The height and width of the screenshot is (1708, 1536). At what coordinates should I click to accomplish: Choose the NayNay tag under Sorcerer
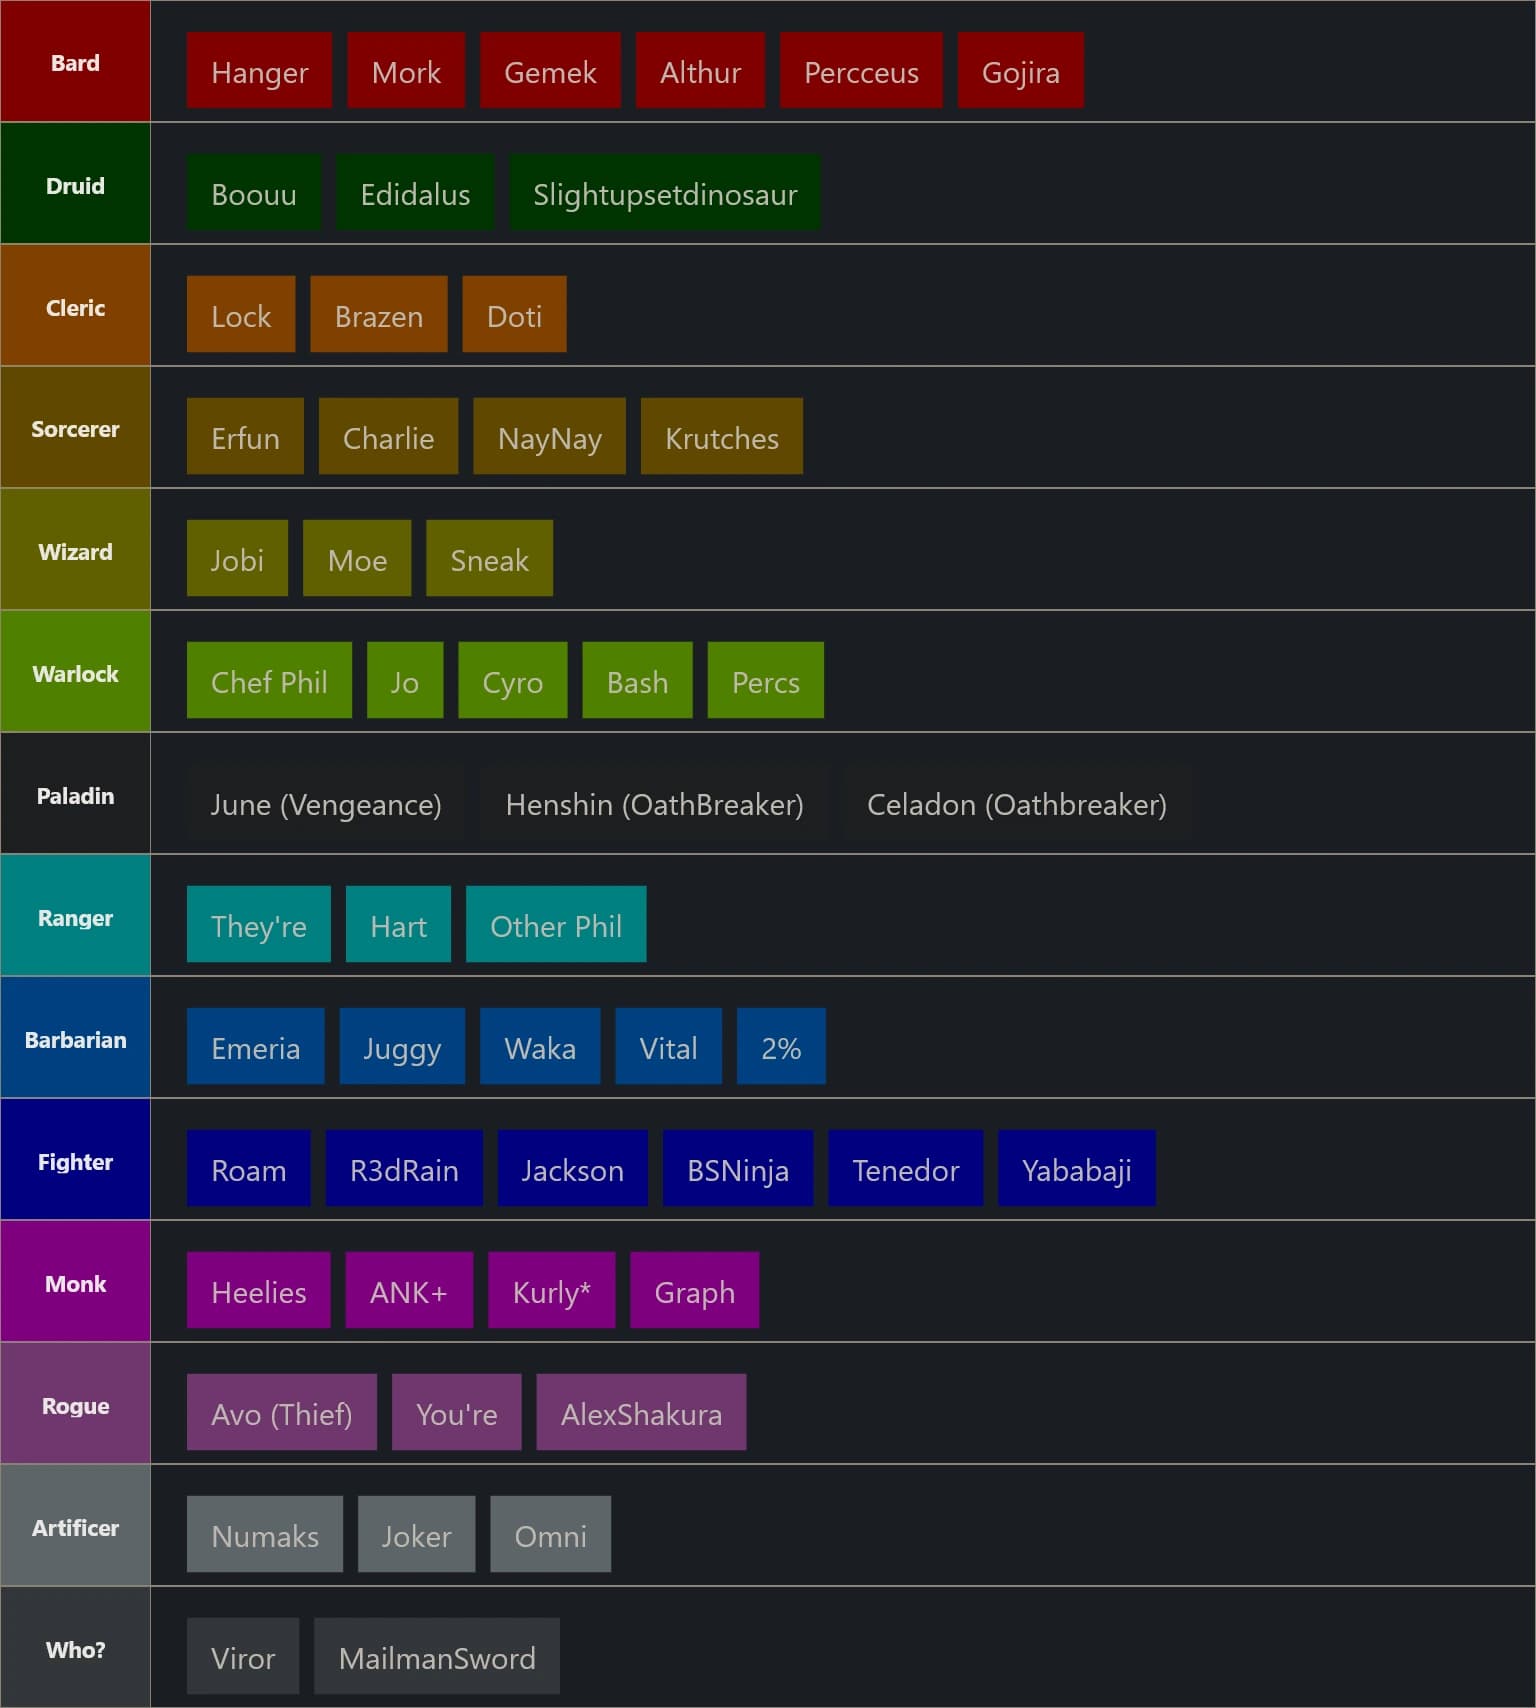point(549,437)
